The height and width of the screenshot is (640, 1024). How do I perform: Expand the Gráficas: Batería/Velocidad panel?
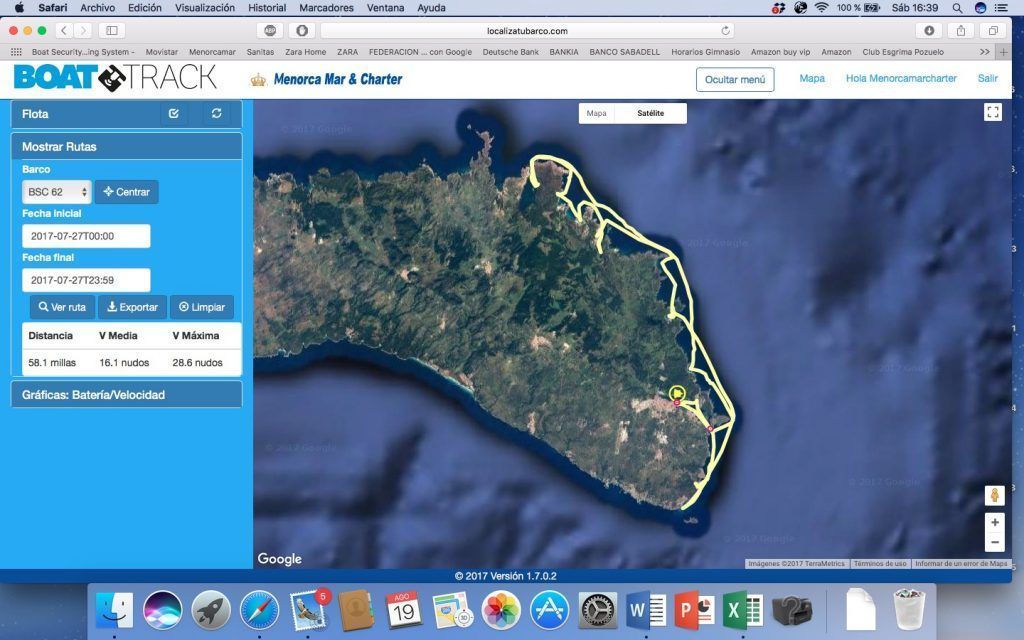click(x=127, y=394)
